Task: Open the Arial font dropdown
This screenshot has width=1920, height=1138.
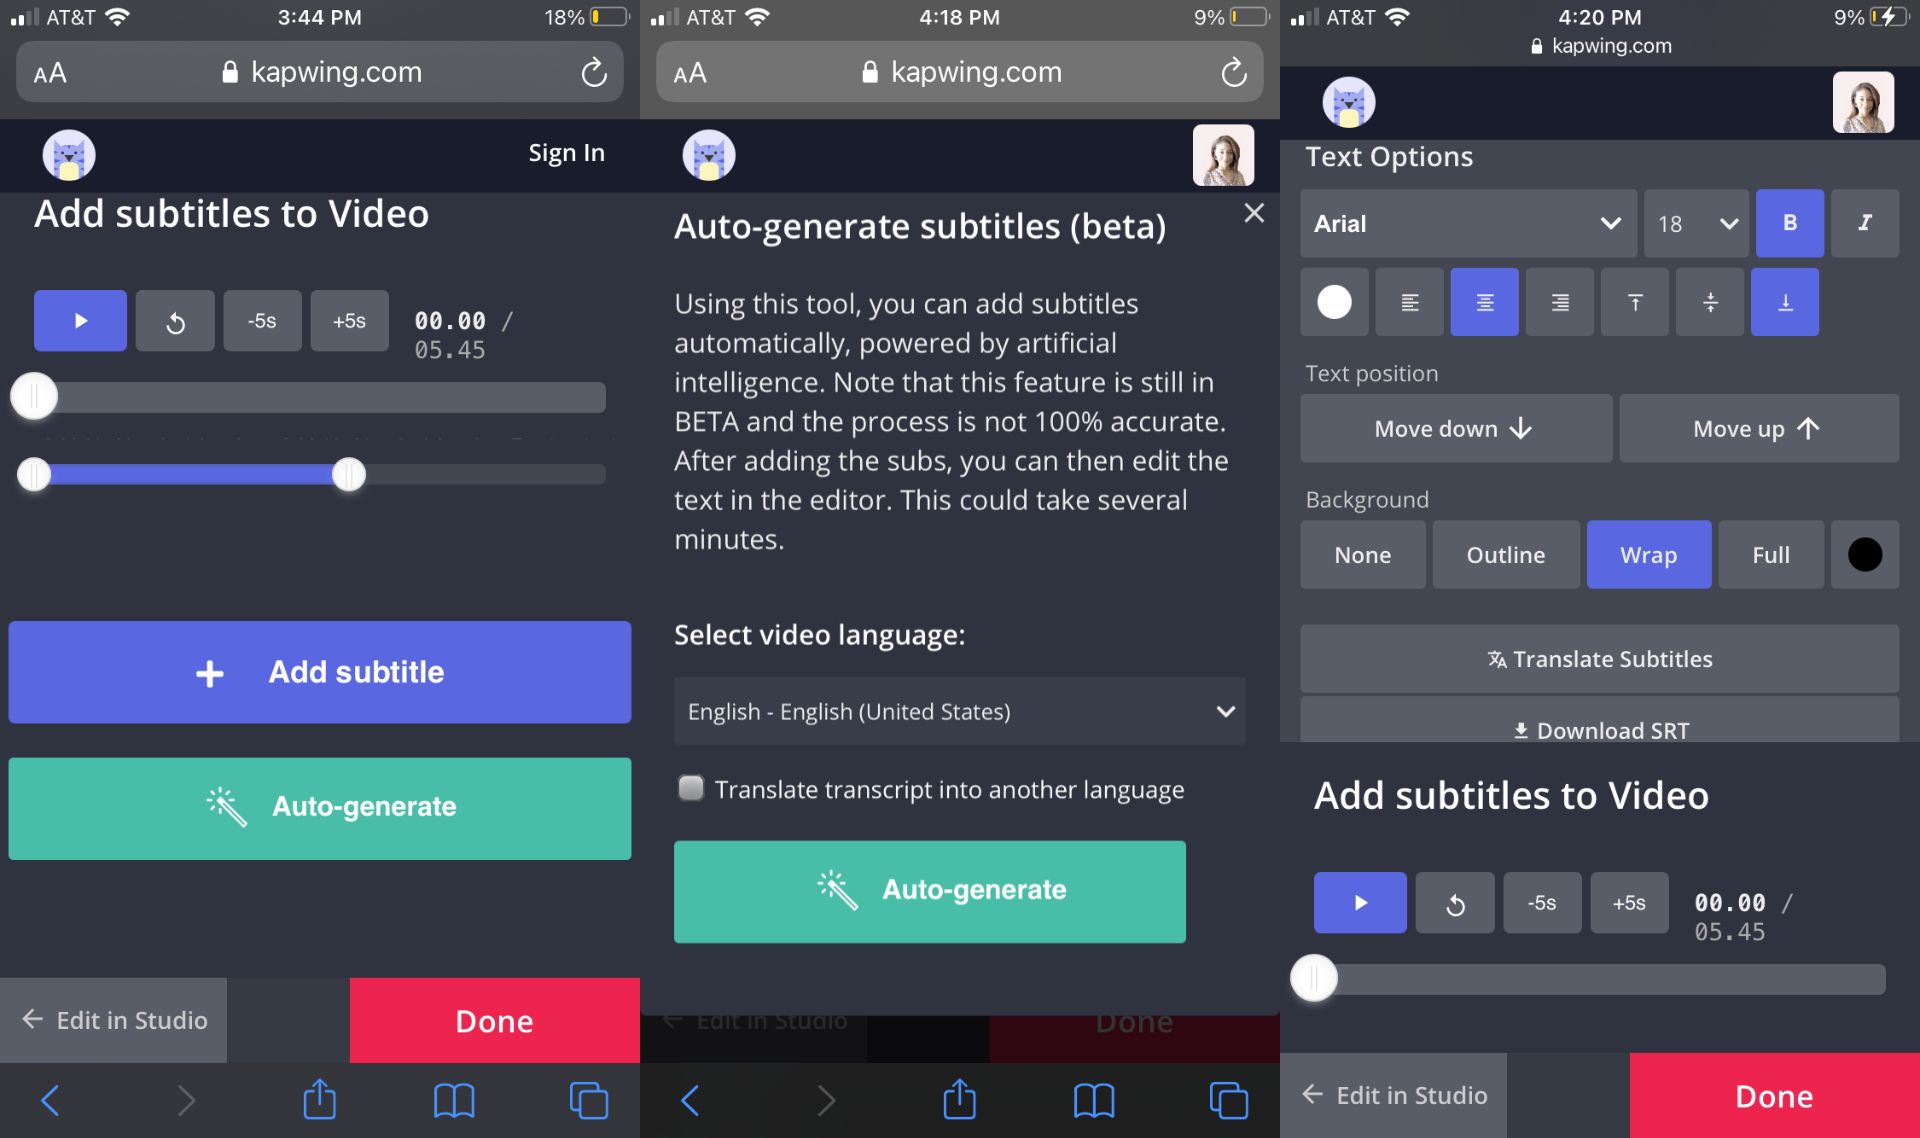Action: [1467, 223]
